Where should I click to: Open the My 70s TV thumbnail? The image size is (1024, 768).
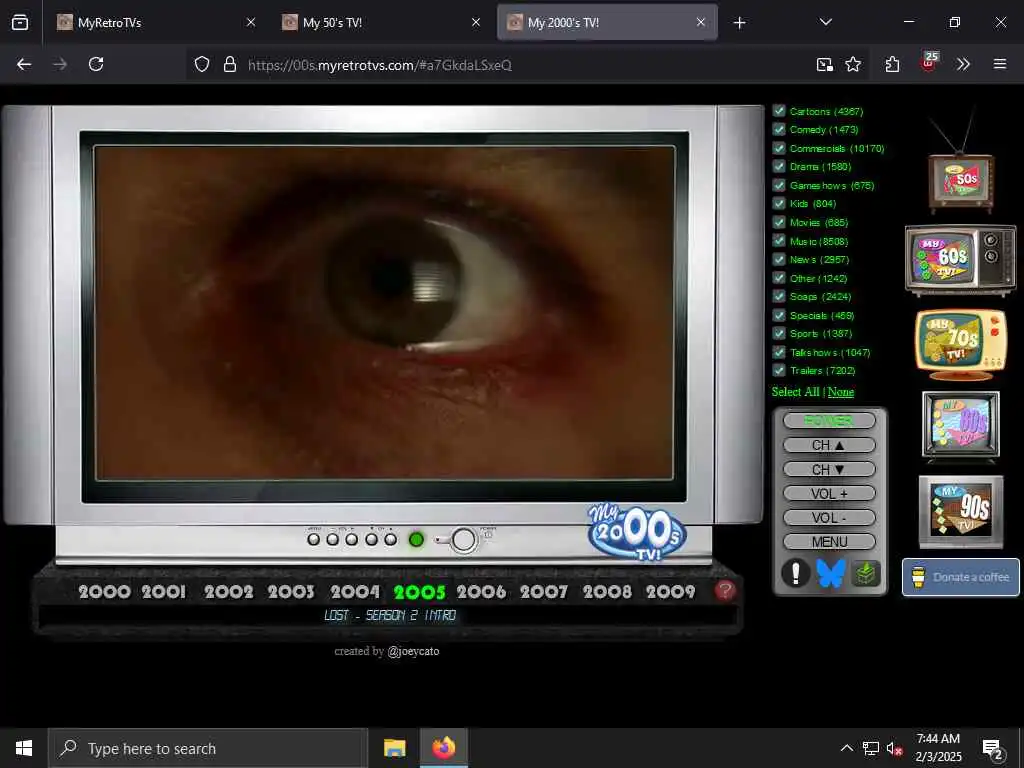click(x=961, y=344)
